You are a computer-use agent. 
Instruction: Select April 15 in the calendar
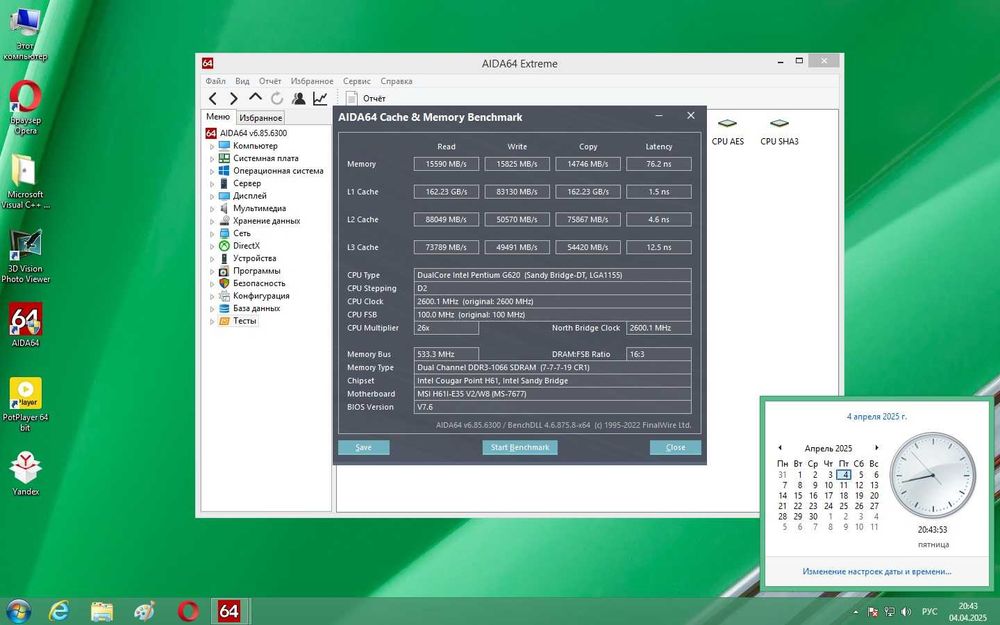coord(798,496)
